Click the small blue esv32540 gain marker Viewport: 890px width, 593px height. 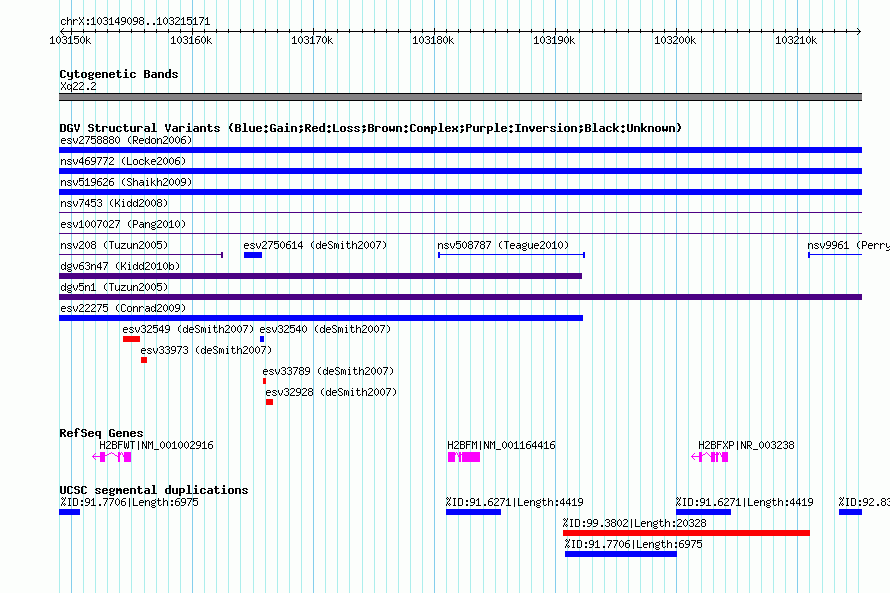pos(262,339)
